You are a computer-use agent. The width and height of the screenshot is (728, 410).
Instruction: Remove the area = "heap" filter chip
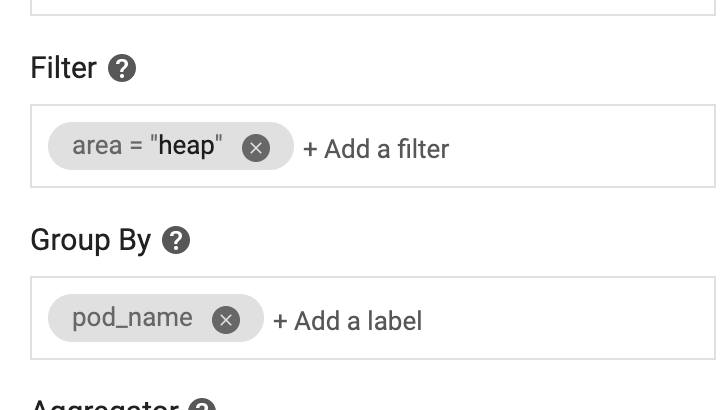click(256, 148)
